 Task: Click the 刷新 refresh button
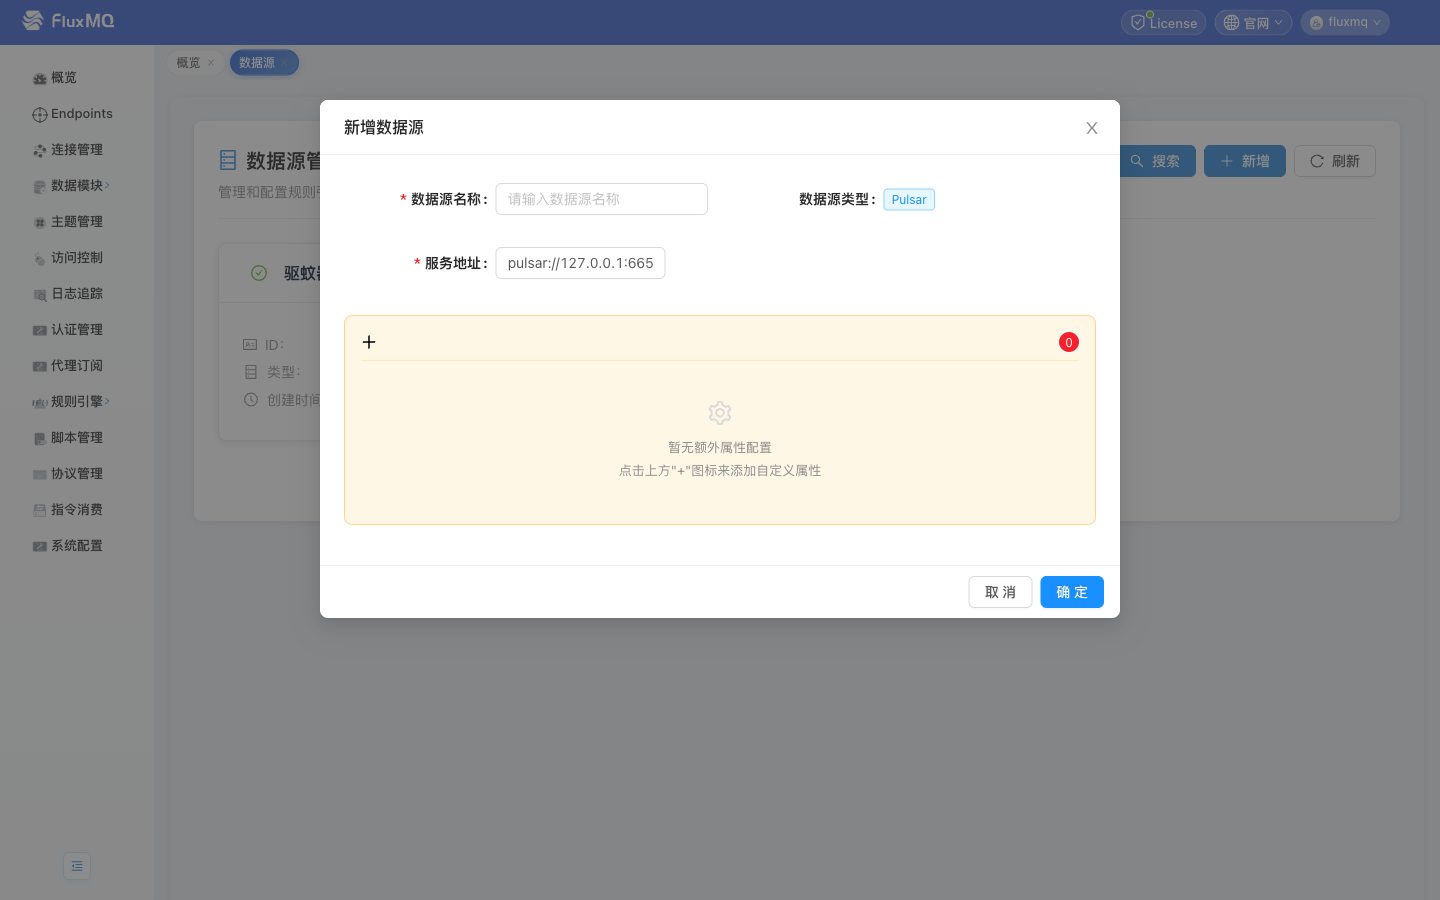pos(1334,161)
